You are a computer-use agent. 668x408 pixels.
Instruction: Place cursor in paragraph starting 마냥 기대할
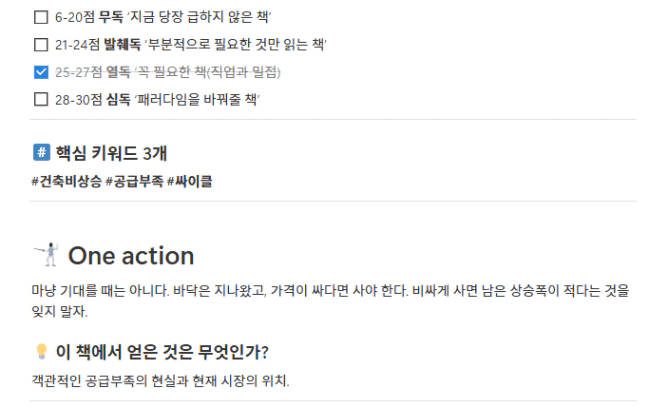pos(300,294)
